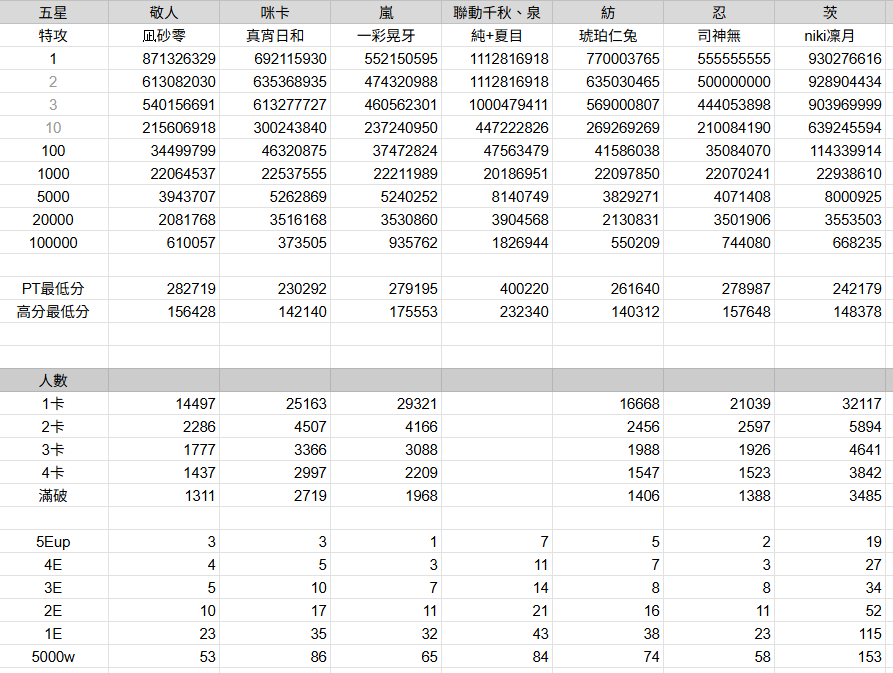Screen dimensions: 893x673
Task: Click the PT最低分 row label
Action: [x=53, y=289]
